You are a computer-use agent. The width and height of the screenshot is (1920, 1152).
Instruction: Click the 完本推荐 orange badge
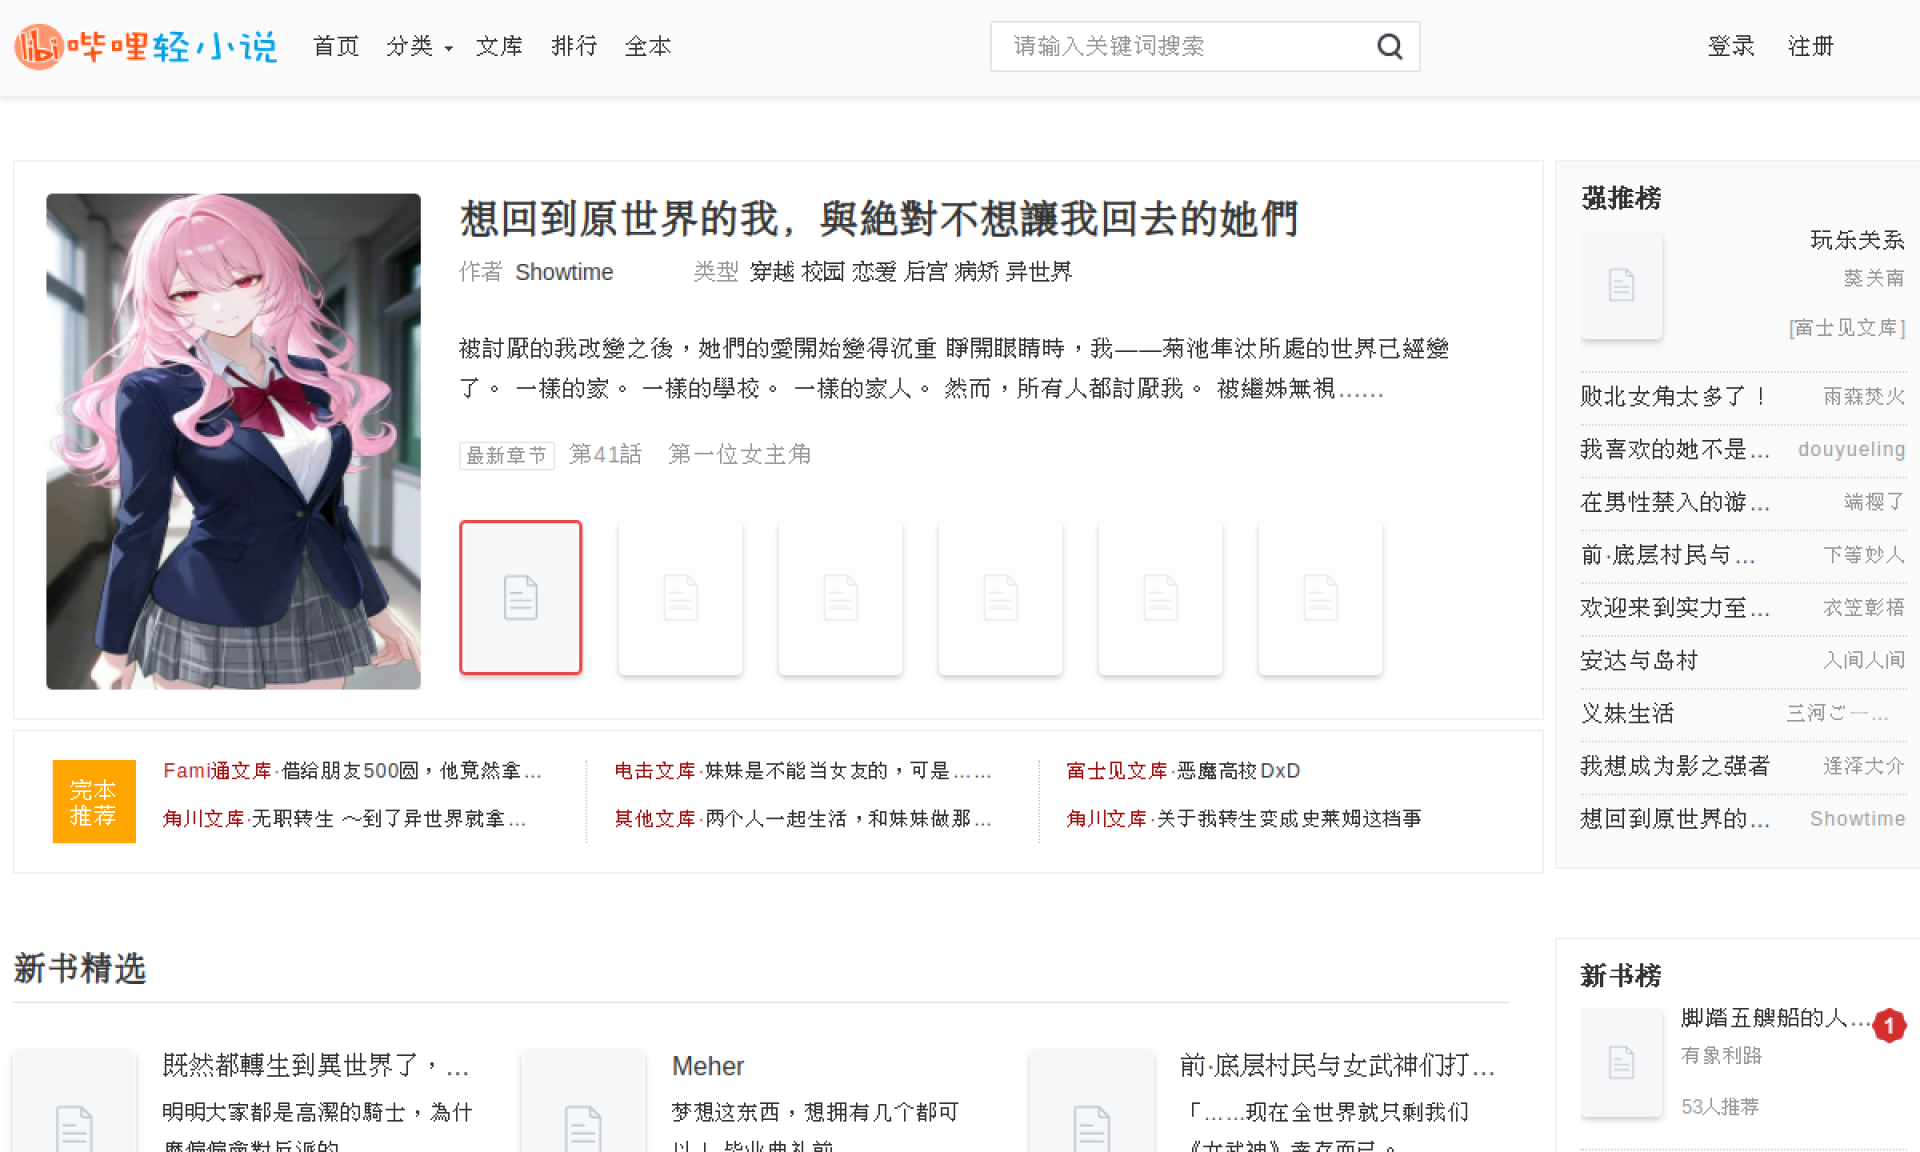tap(94, 802)
